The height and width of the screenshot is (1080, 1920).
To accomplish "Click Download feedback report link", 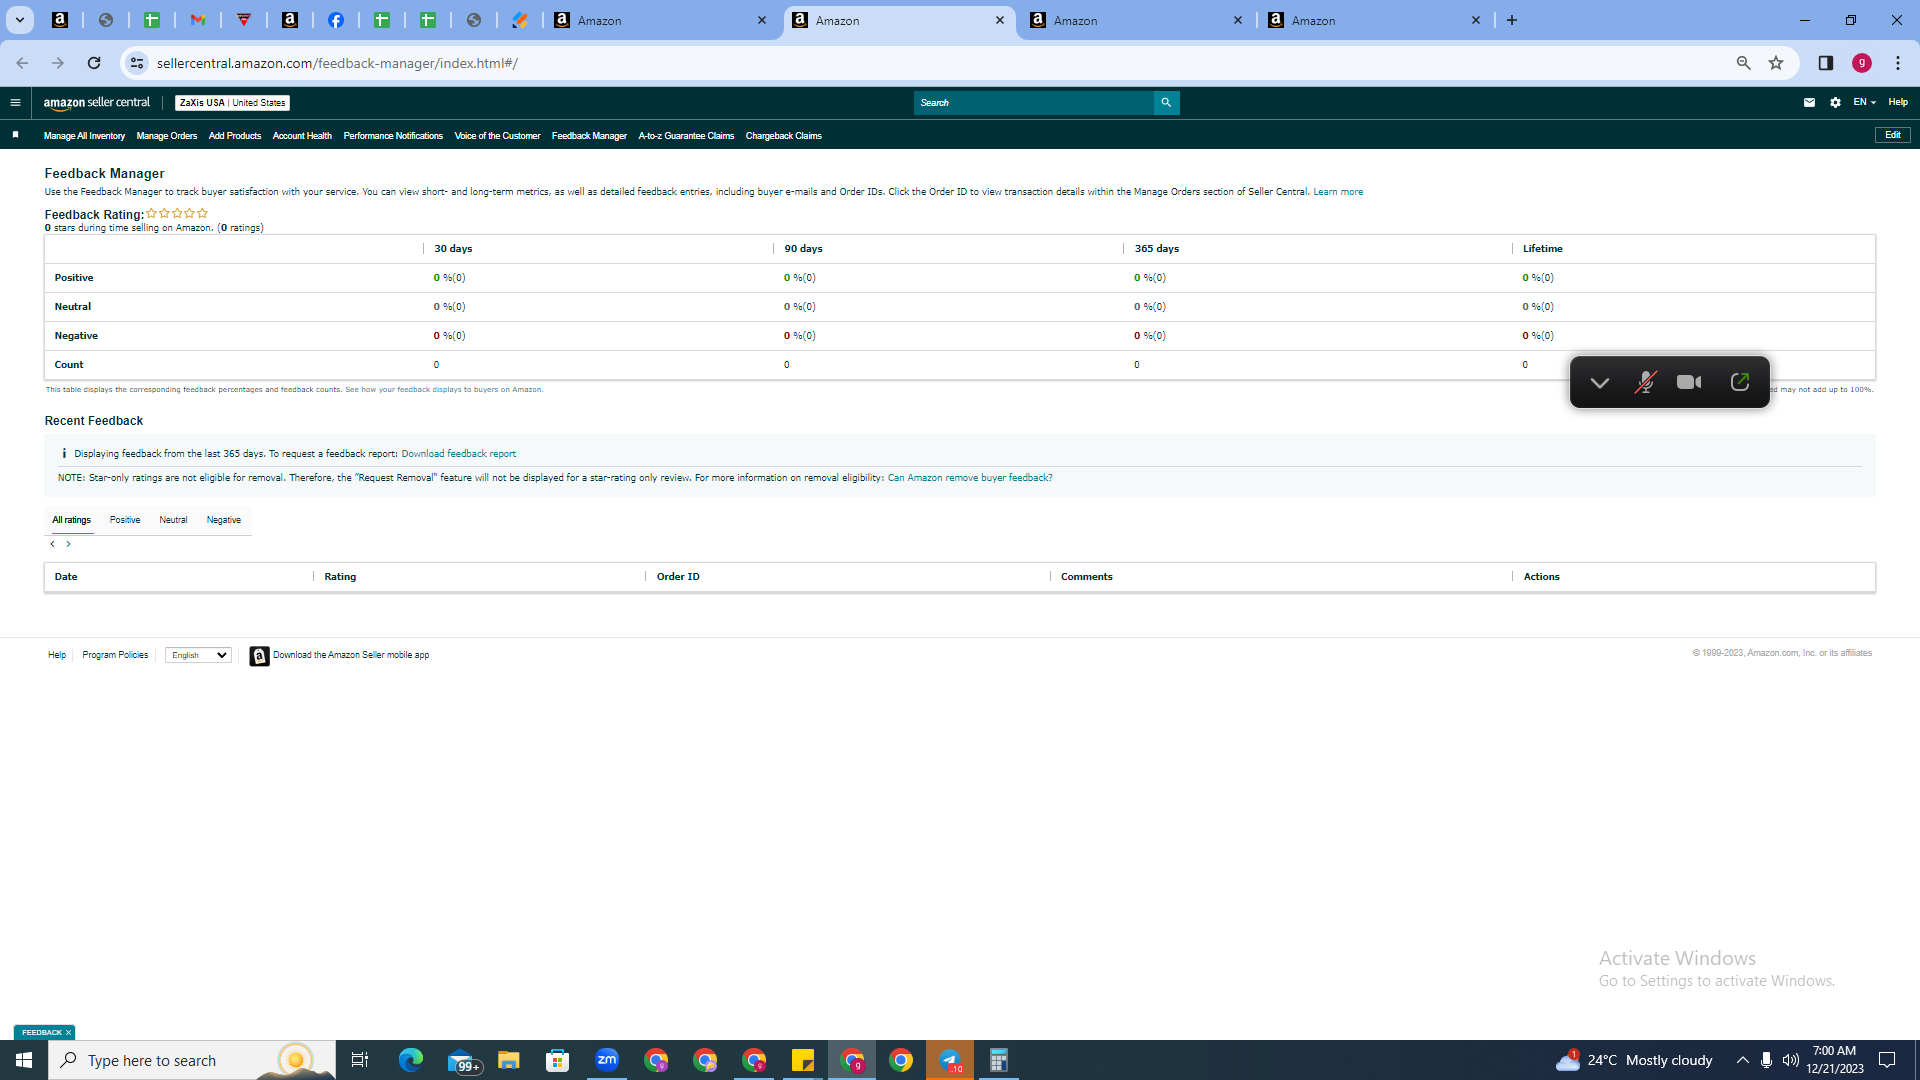I will click(459, 454).
